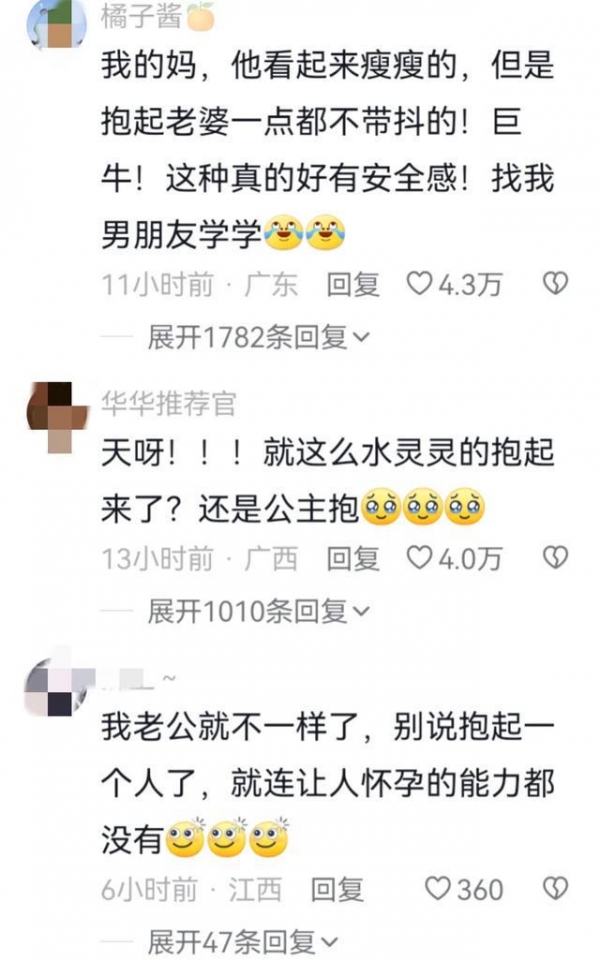Reply to 华华推荐官's comment
The image size is (600, 961).
(352, 558)
